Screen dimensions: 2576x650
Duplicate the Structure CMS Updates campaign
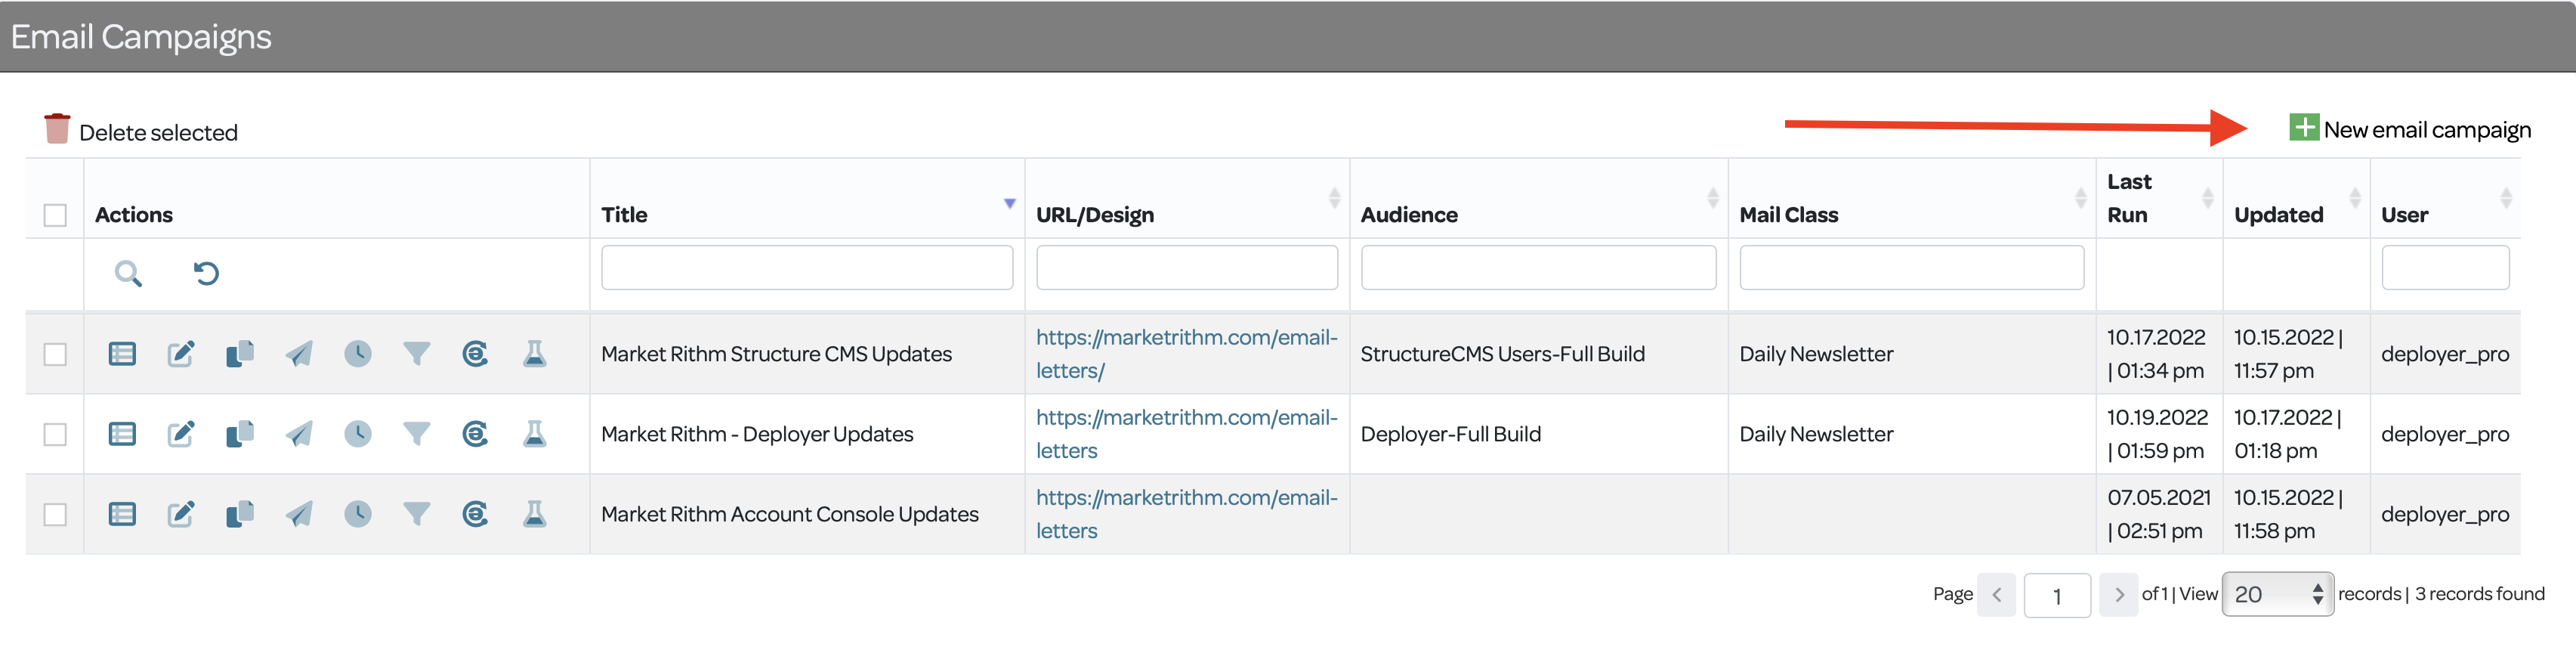pos(240,354)
